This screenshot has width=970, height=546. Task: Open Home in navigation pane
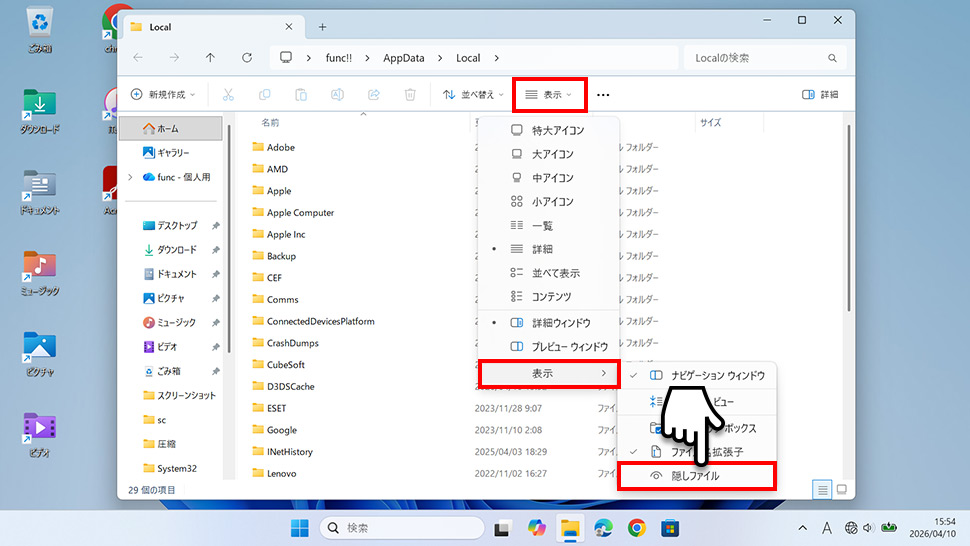(171, 129)
